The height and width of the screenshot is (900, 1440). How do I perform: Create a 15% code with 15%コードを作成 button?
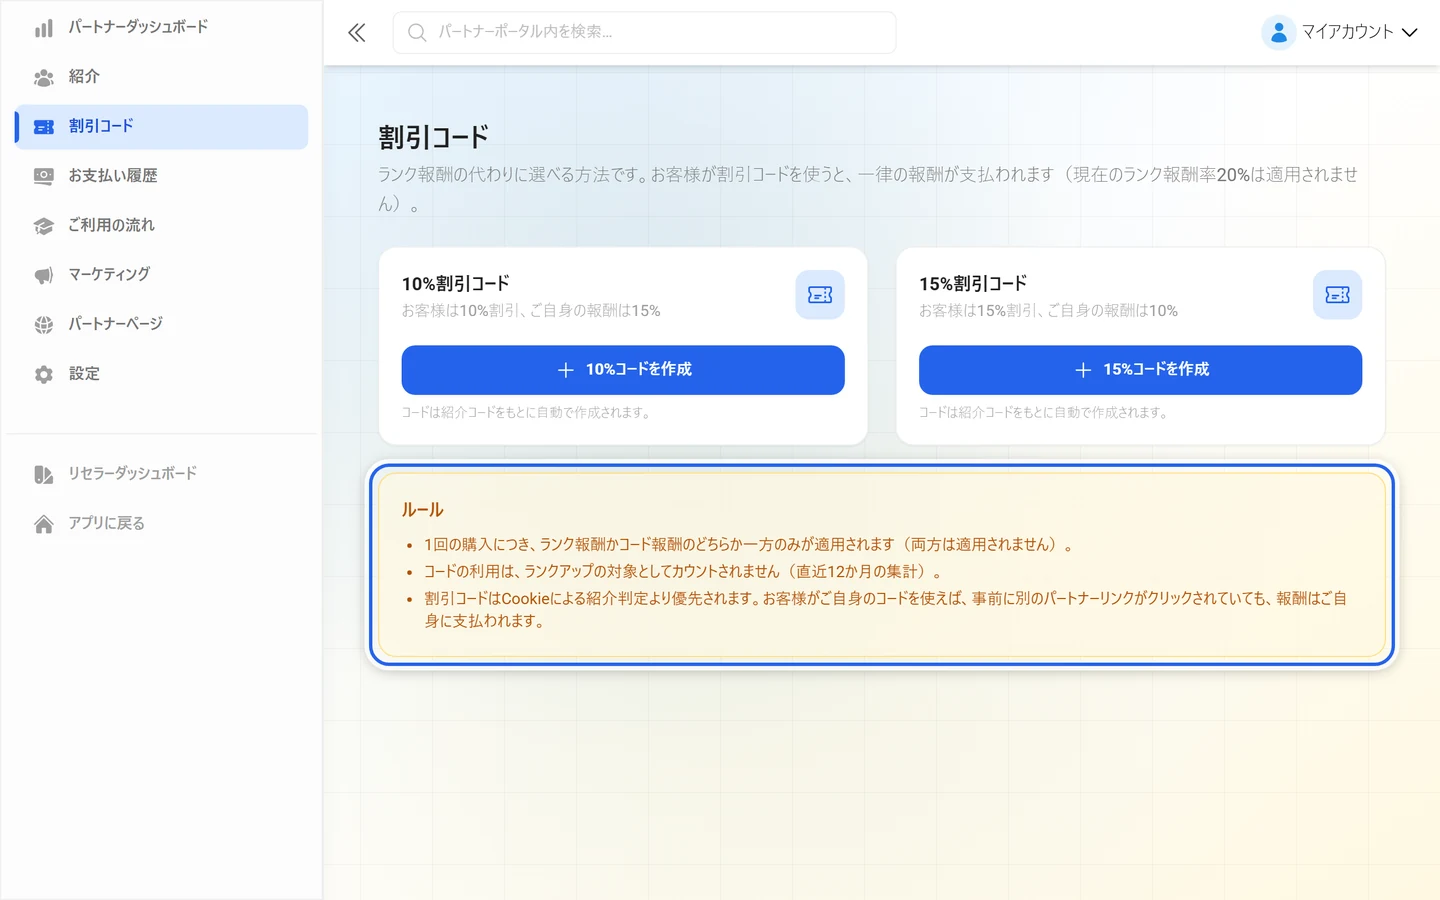(1140, 370)
